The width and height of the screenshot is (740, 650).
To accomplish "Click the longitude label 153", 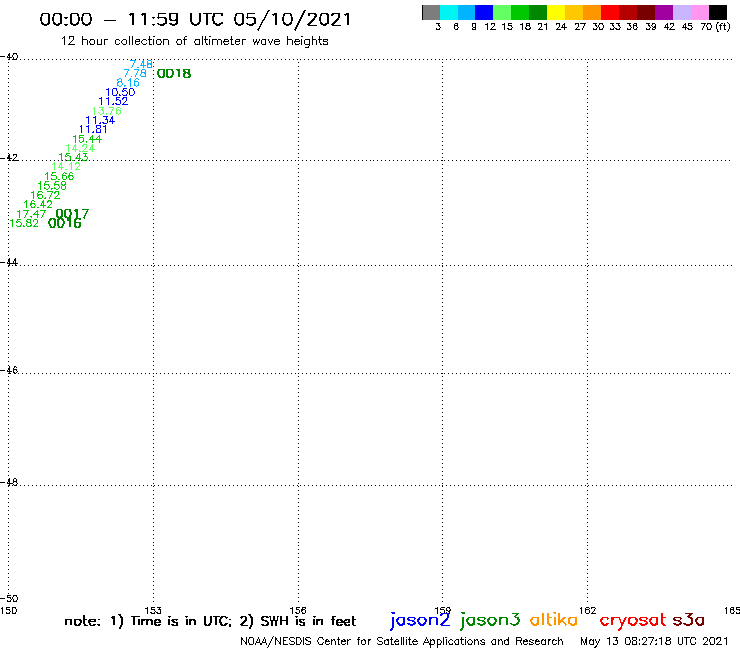I will tap(153, 610).
